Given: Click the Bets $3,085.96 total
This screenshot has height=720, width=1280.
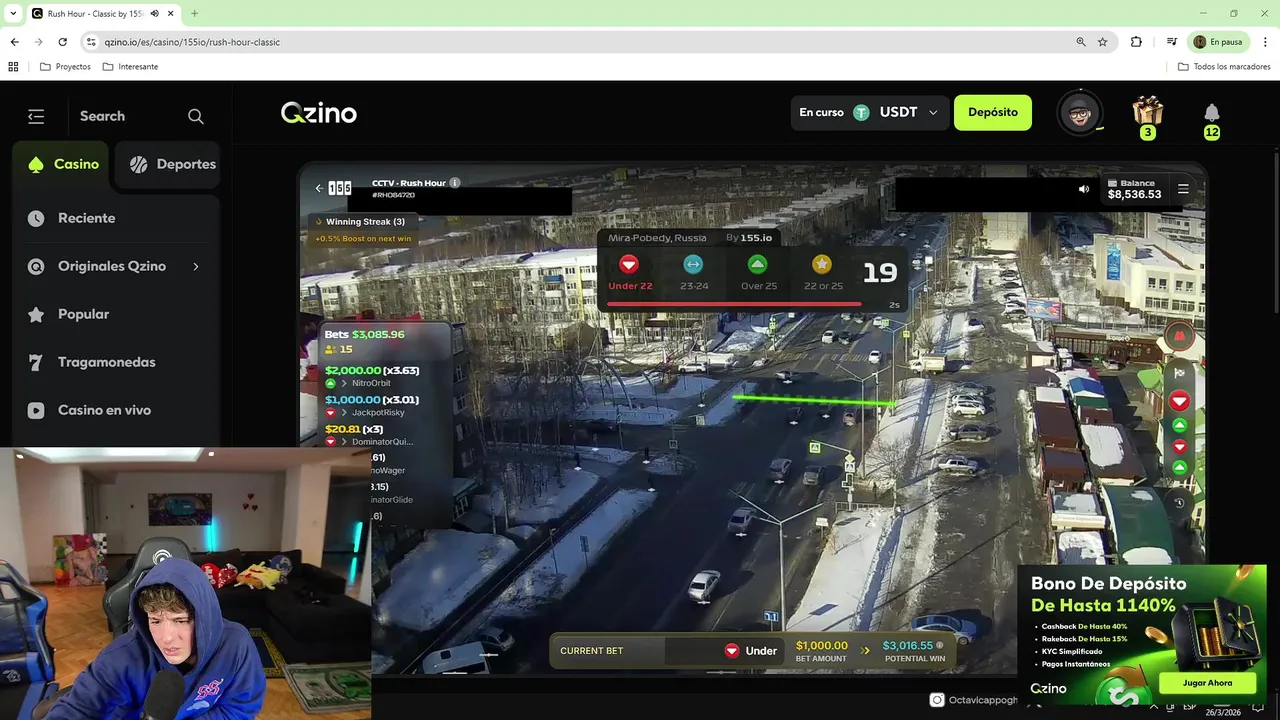Looking at the screenshot, I should pyautogui.click(x=364, y=334).
